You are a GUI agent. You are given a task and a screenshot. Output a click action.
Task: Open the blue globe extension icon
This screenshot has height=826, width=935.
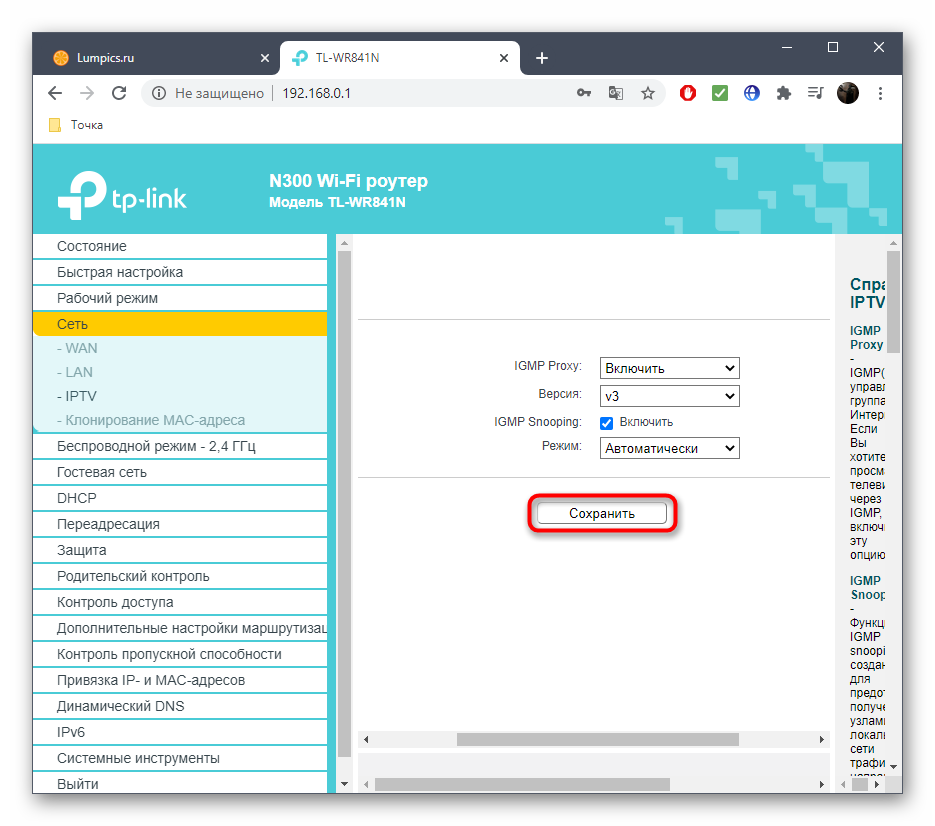pos(752,93)
